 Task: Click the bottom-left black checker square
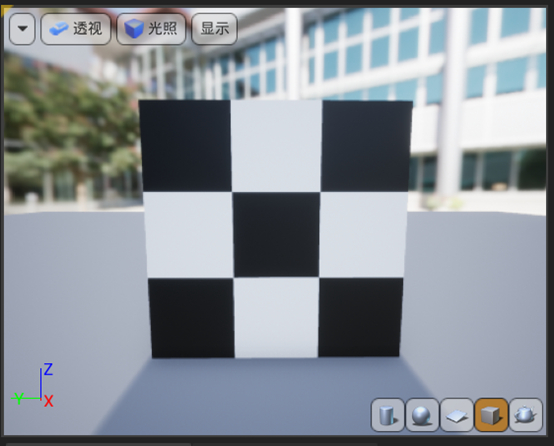(191, 318)
